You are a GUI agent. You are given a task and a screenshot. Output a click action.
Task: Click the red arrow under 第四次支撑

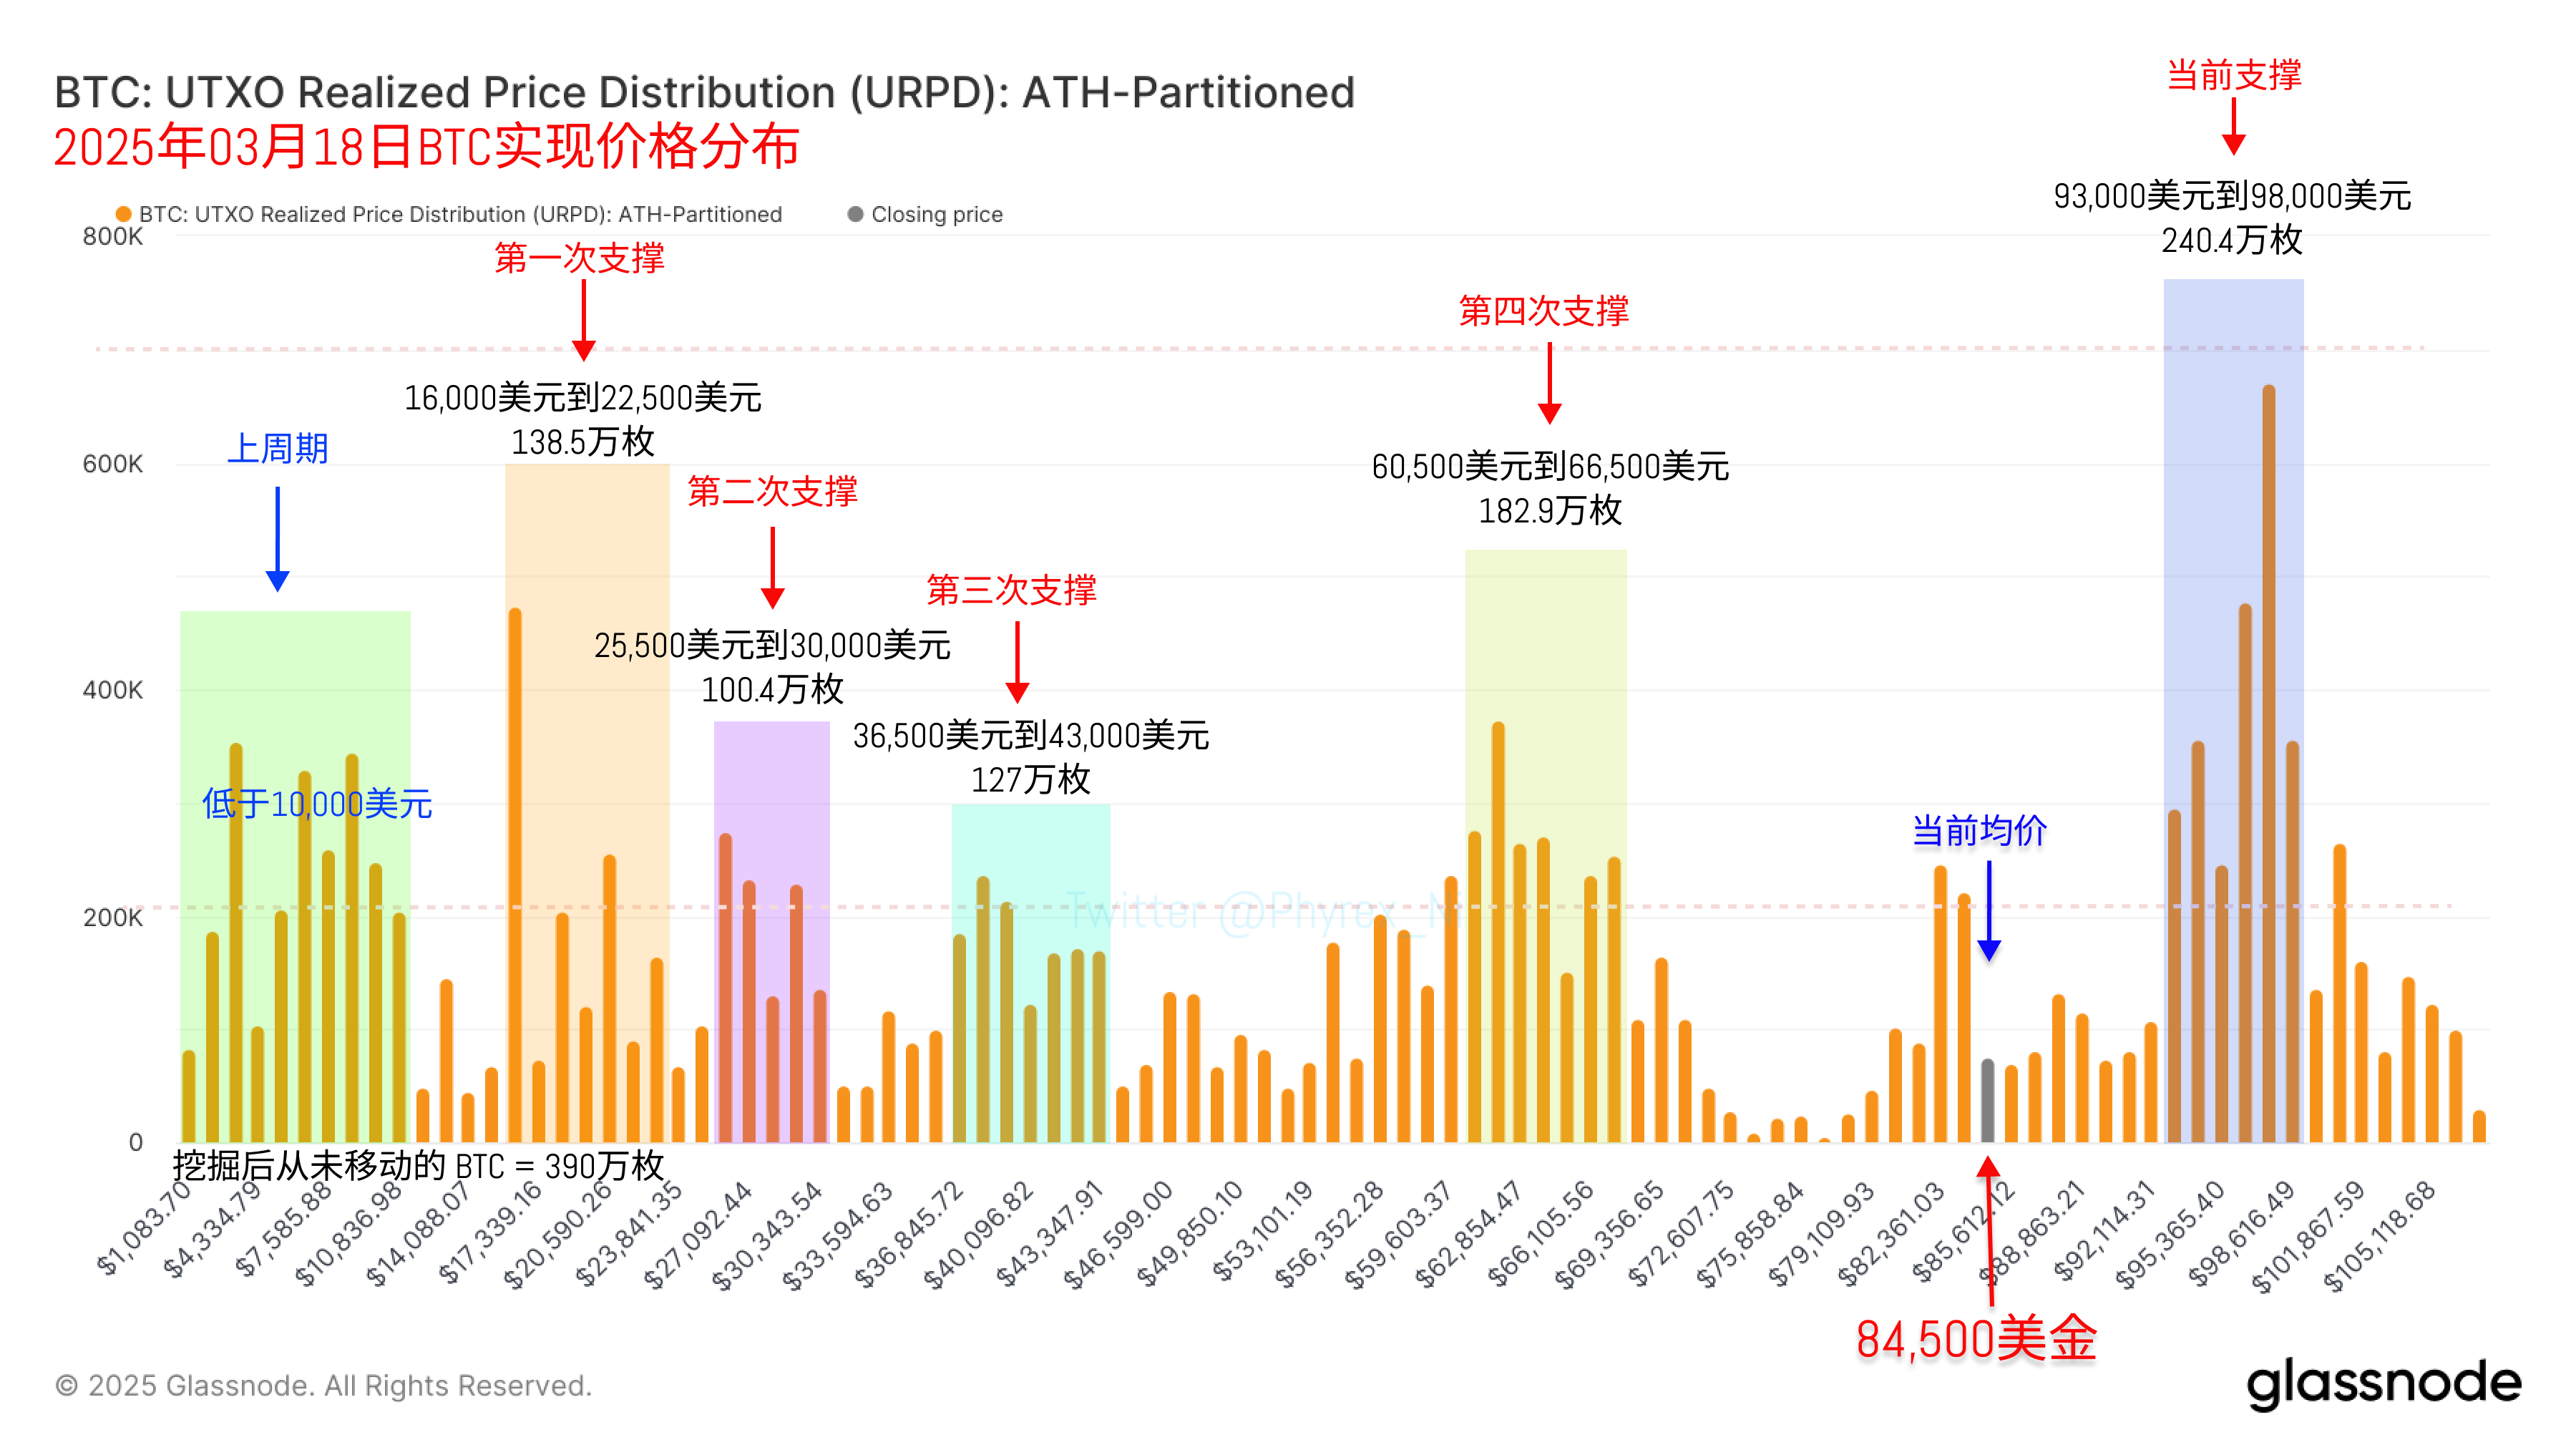[1550, 383]
